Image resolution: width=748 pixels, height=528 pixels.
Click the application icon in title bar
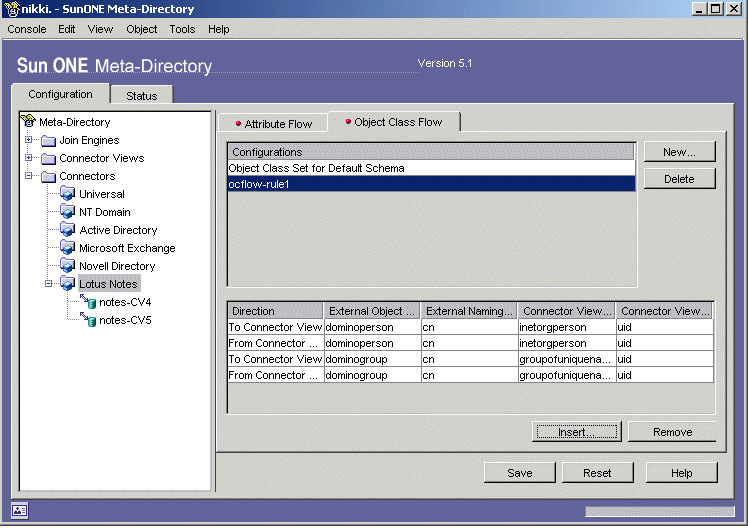point(11,9)
